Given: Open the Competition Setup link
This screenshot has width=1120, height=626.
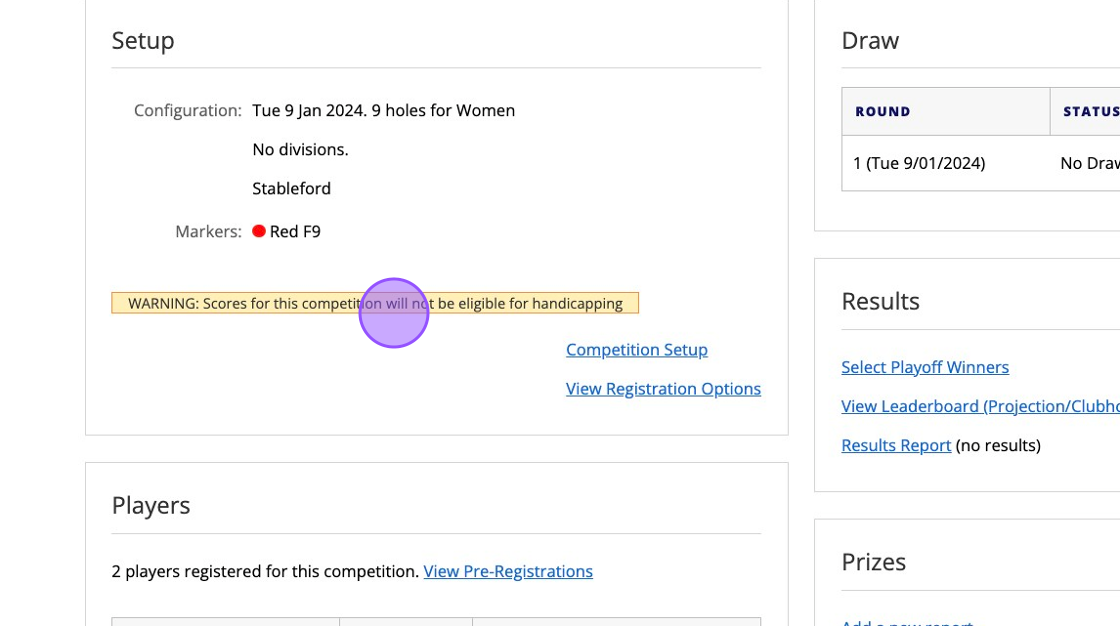Looking at the screenshot, I should point(636,350).
